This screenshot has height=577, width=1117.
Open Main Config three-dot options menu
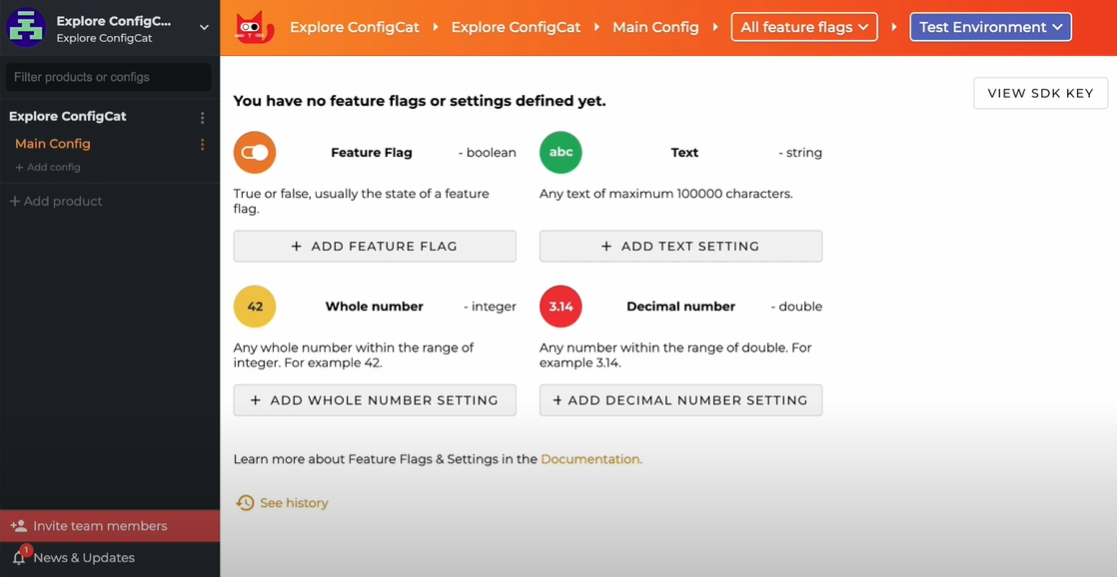pyautogui.click(x=202, y=144)
